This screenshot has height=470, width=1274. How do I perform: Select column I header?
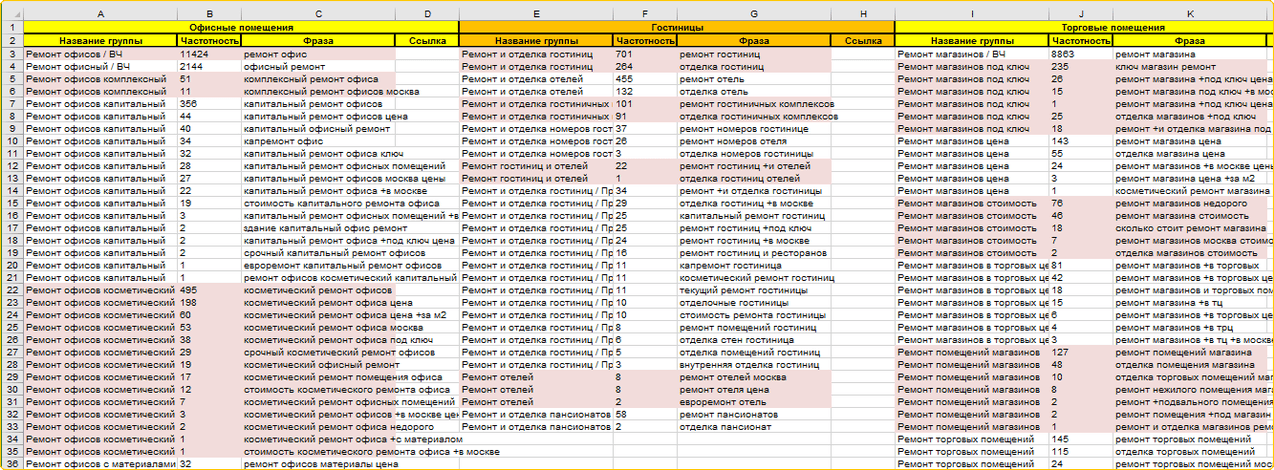(972, 15)
